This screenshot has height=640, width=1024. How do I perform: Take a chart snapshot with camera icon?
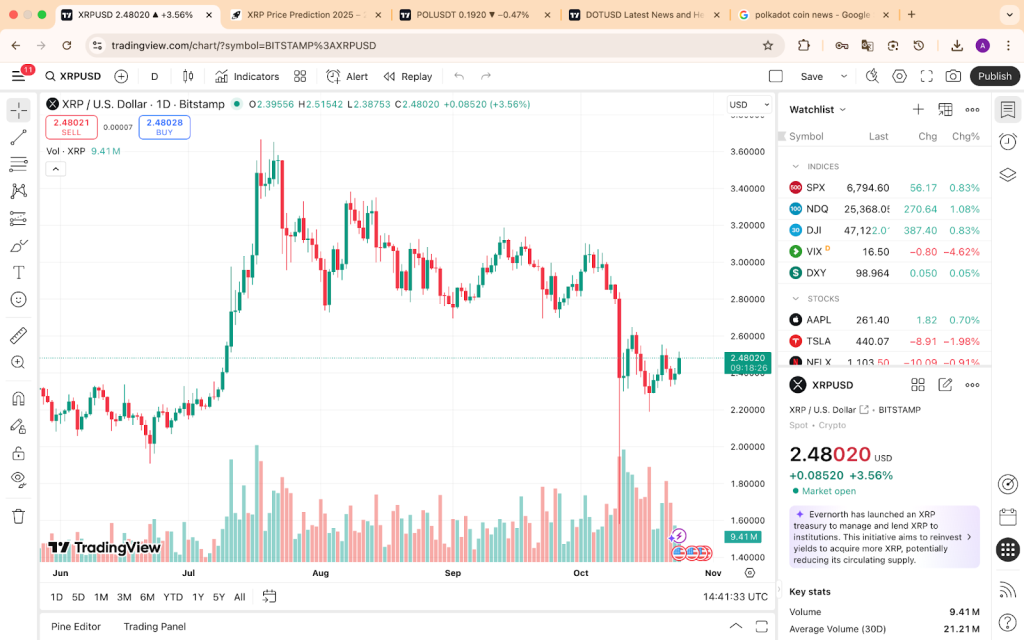(x=952, y=76)
